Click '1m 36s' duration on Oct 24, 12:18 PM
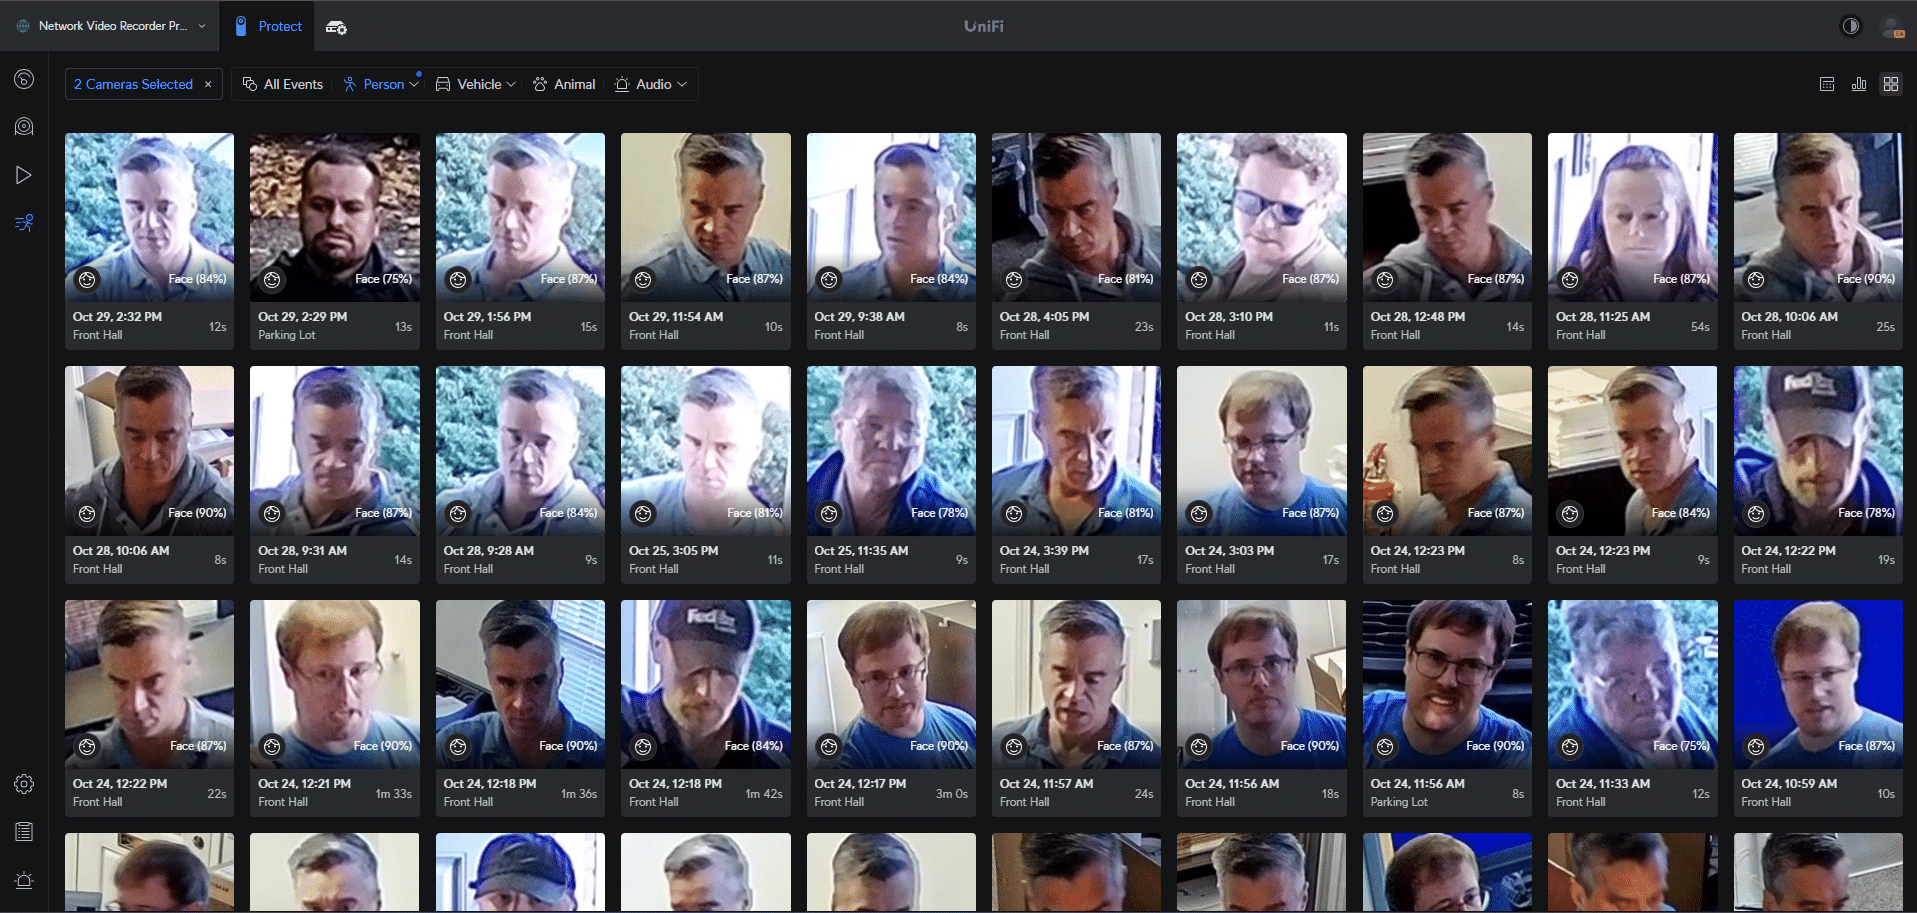 click(x=579, y=794)
